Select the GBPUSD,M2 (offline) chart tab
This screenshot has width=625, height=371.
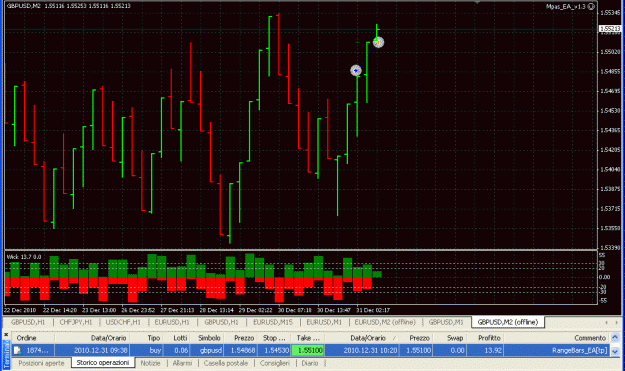(508, 322)
